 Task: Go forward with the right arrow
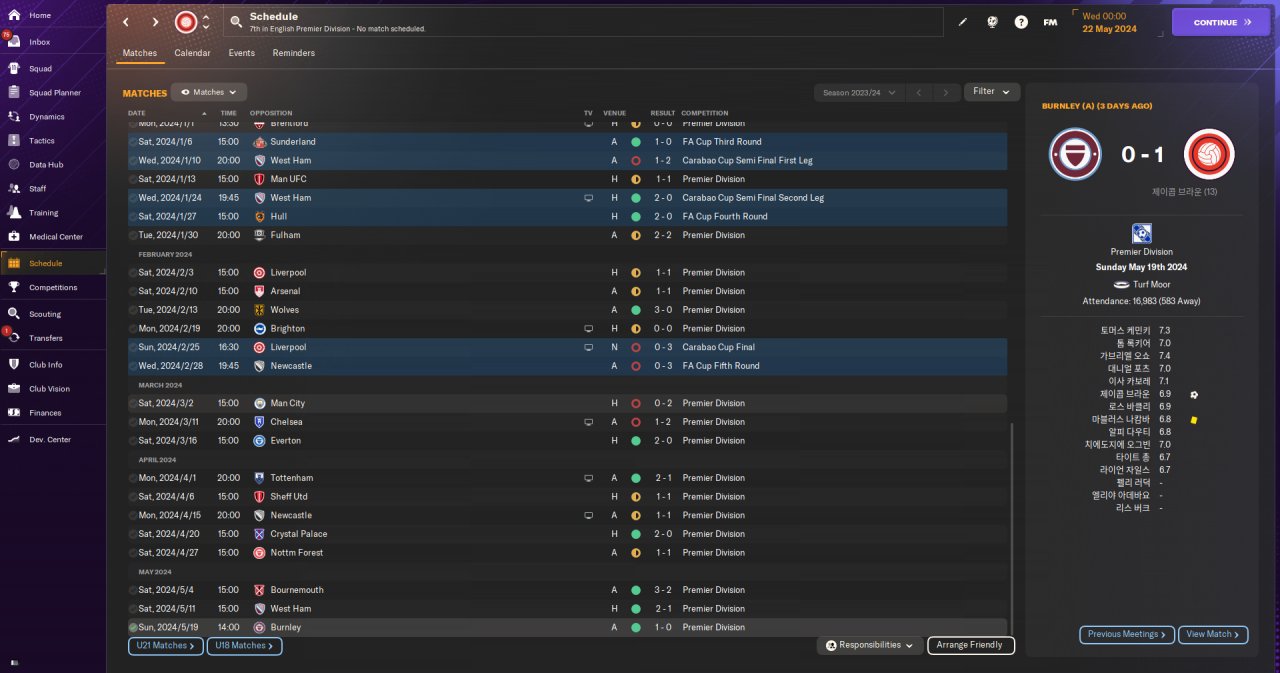coord(155,22)
